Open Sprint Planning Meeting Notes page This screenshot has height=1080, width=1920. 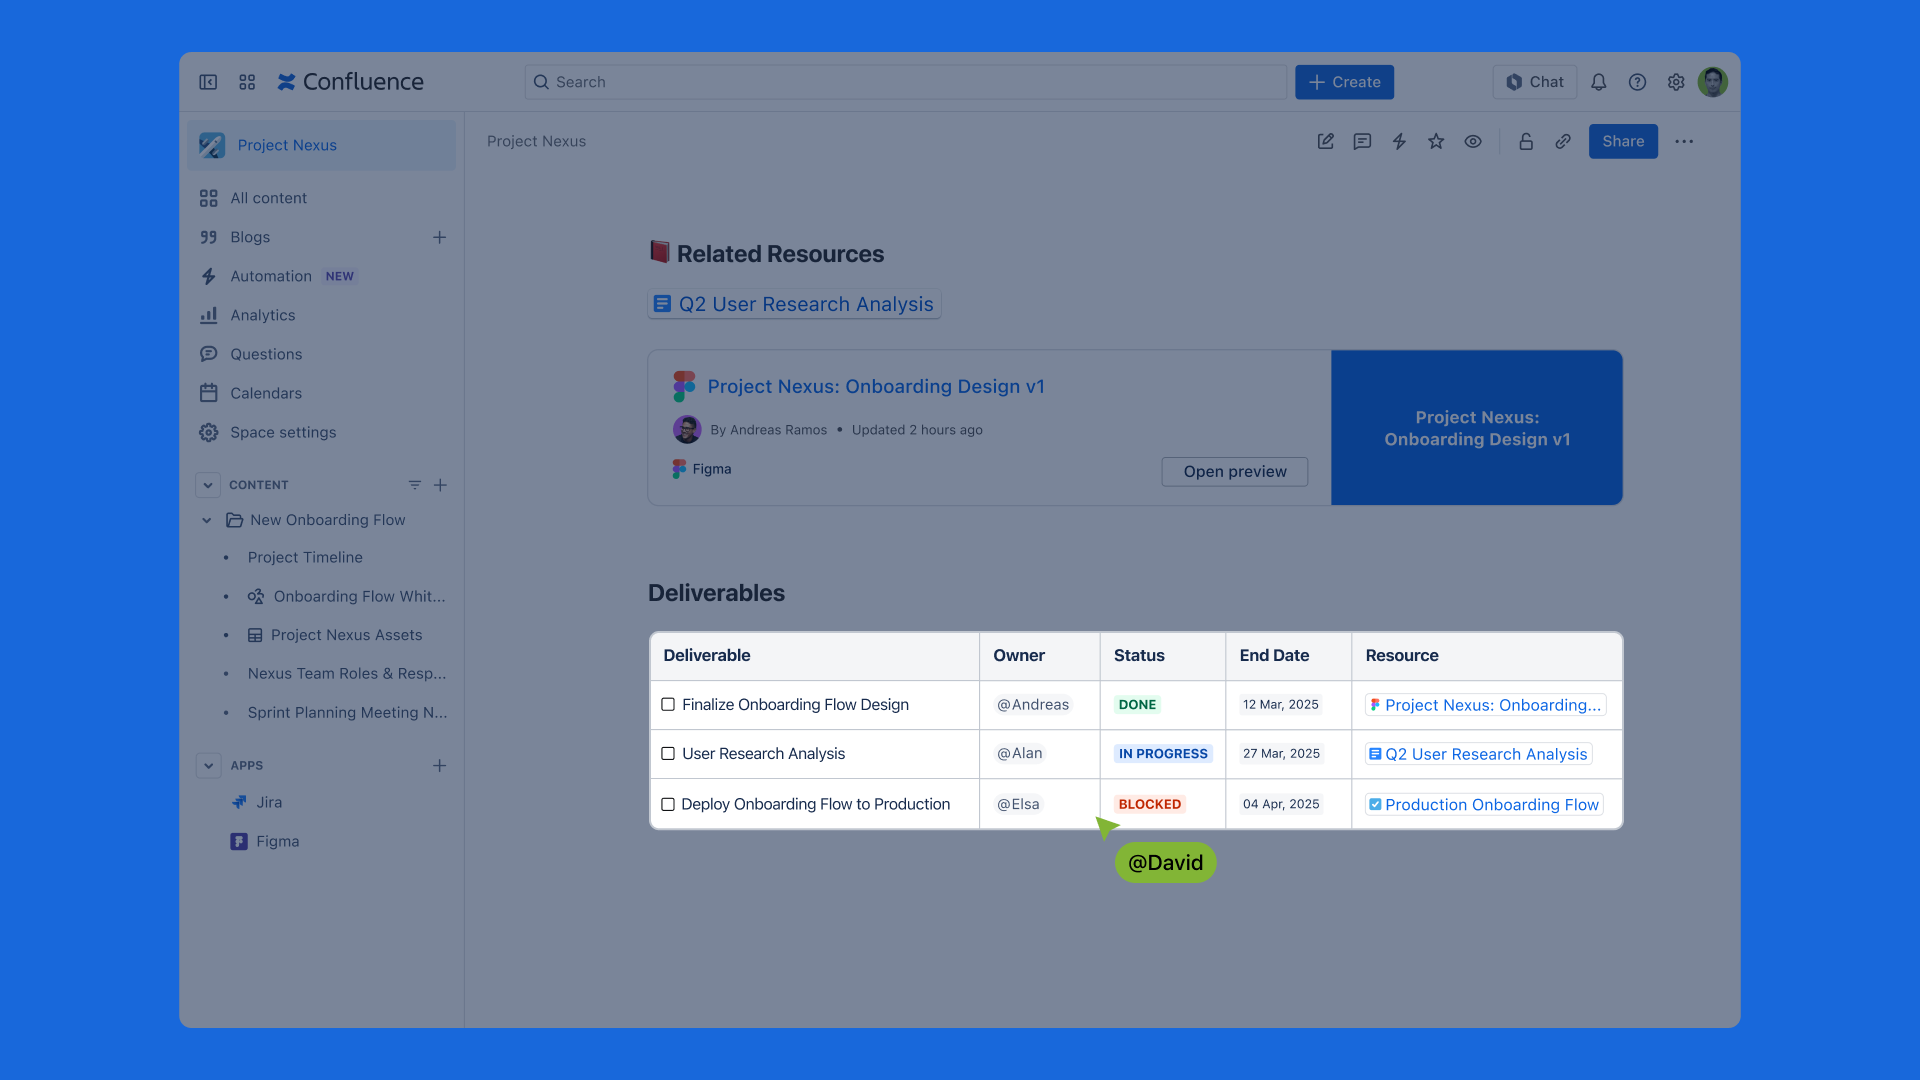[x=347, y=713]
